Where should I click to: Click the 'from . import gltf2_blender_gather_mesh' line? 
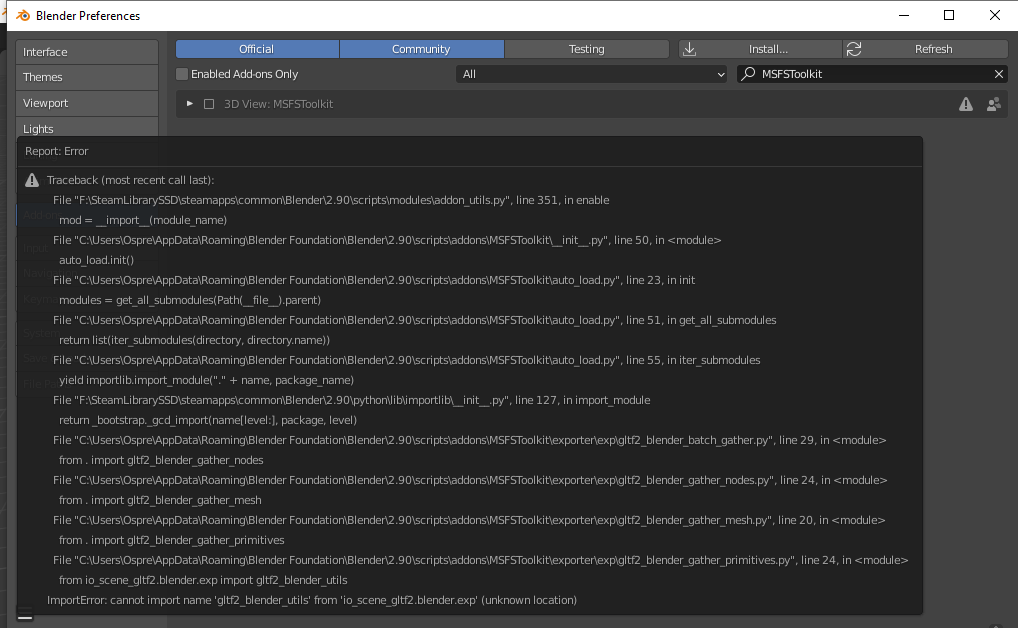(x=160, y=500)
